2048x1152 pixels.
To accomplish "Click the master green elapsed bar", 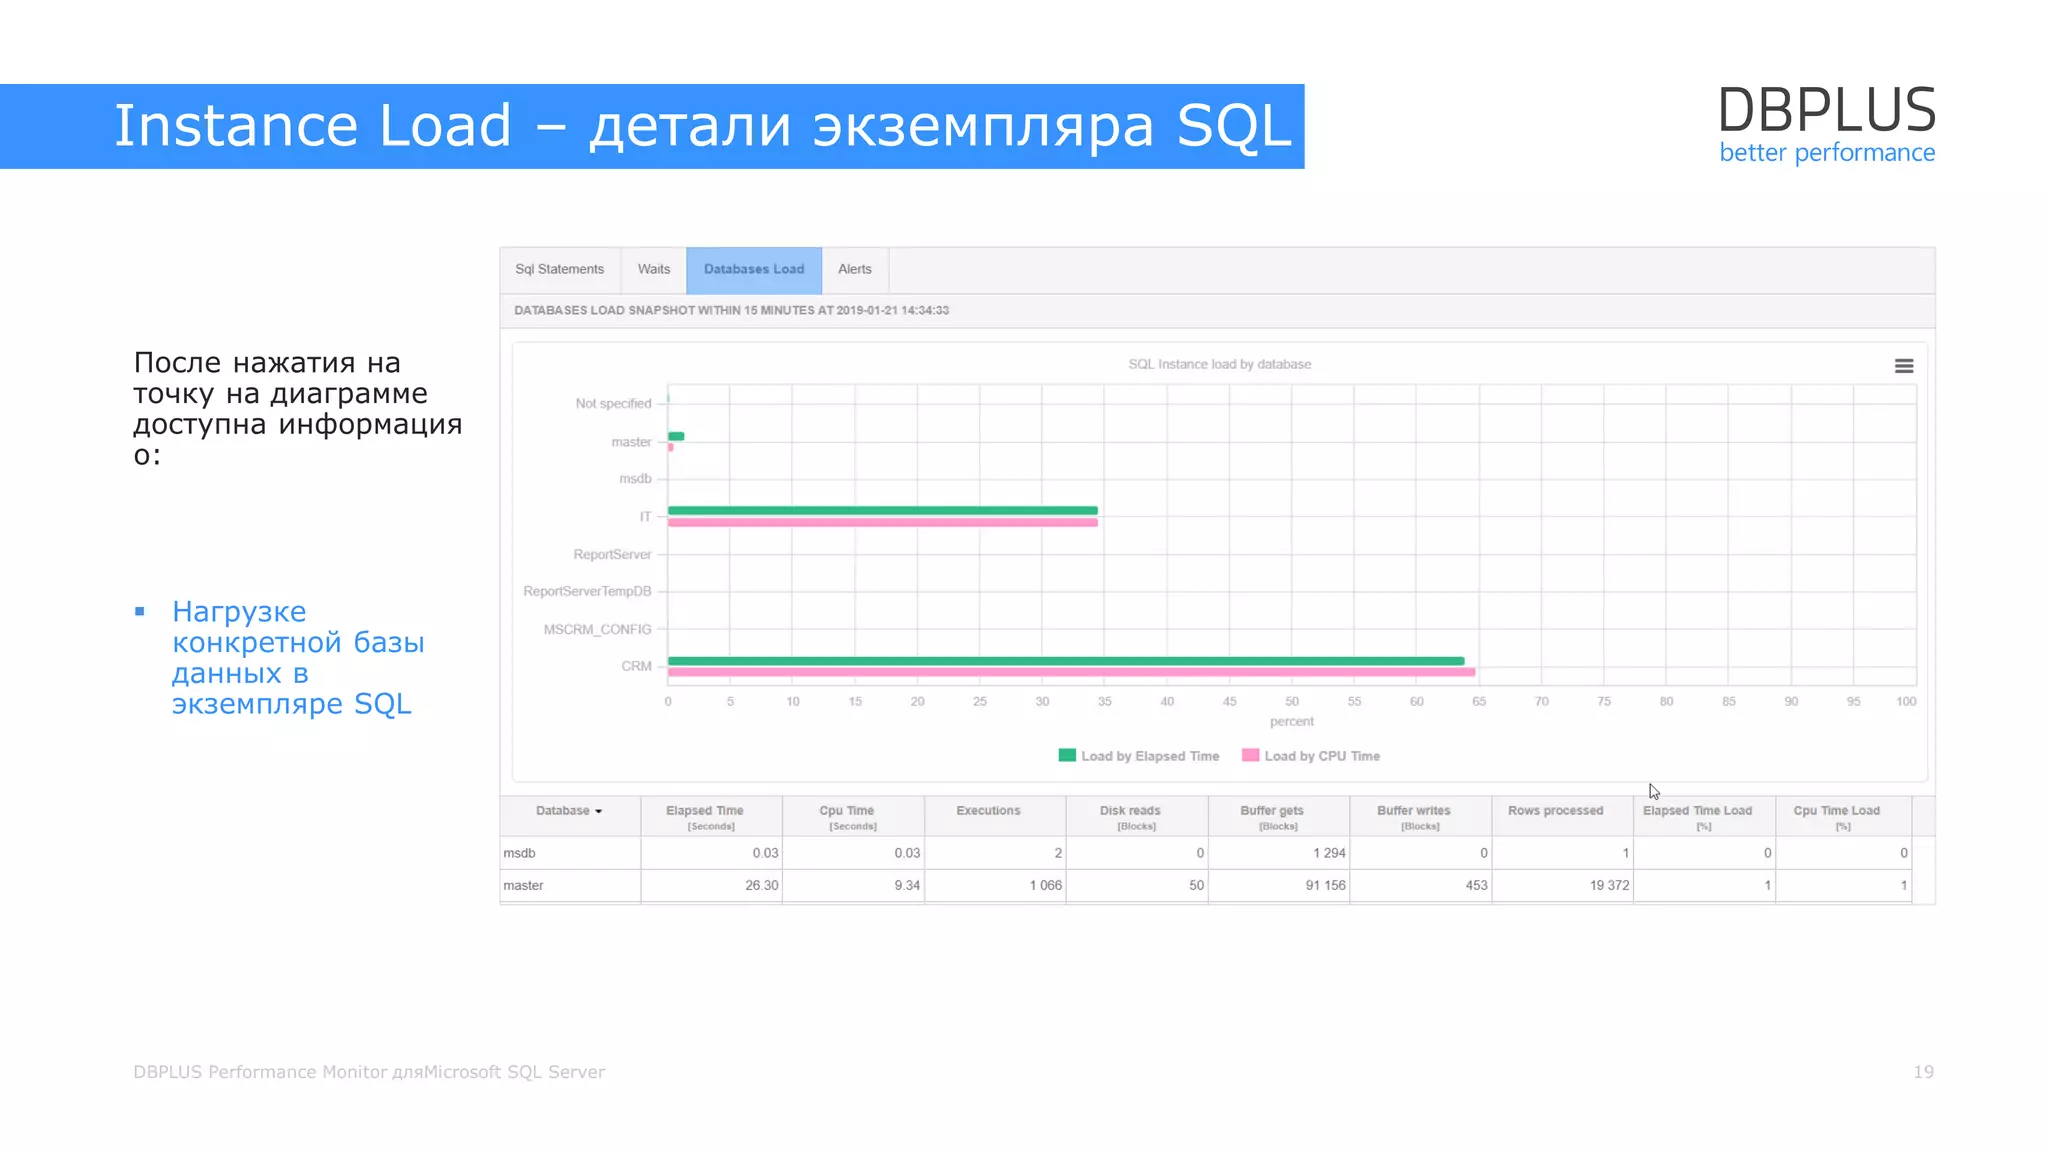I will tap(676, 436).
